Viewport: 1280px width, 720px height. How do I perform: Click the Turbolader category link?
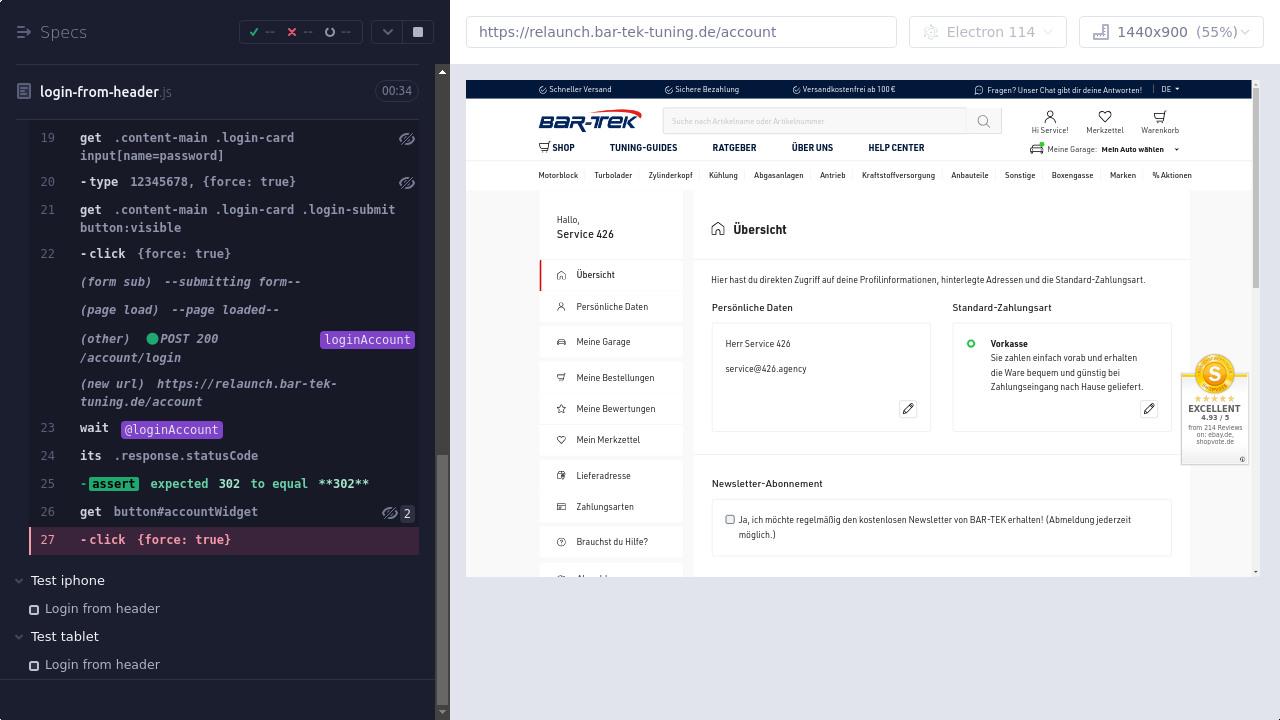(x=613, y=175)
